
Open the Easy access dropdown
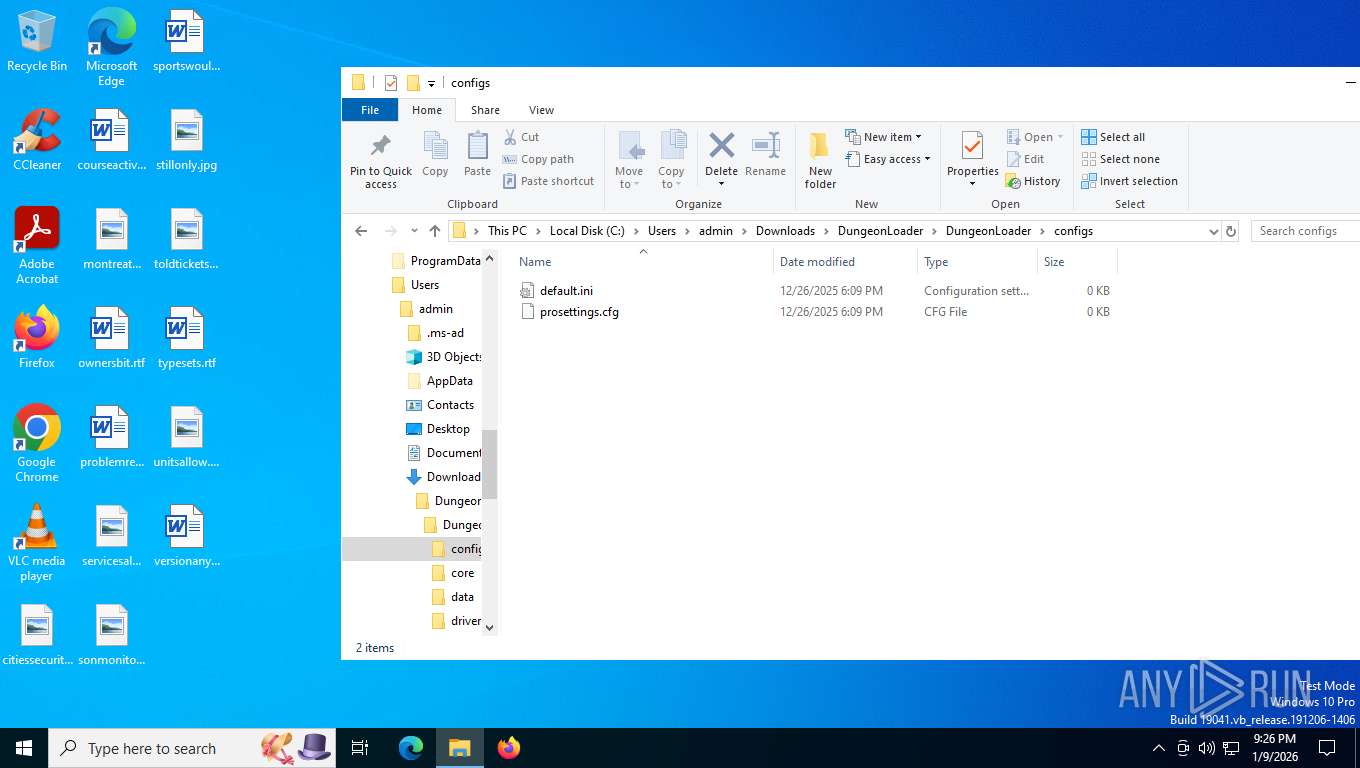click(888, 159)
